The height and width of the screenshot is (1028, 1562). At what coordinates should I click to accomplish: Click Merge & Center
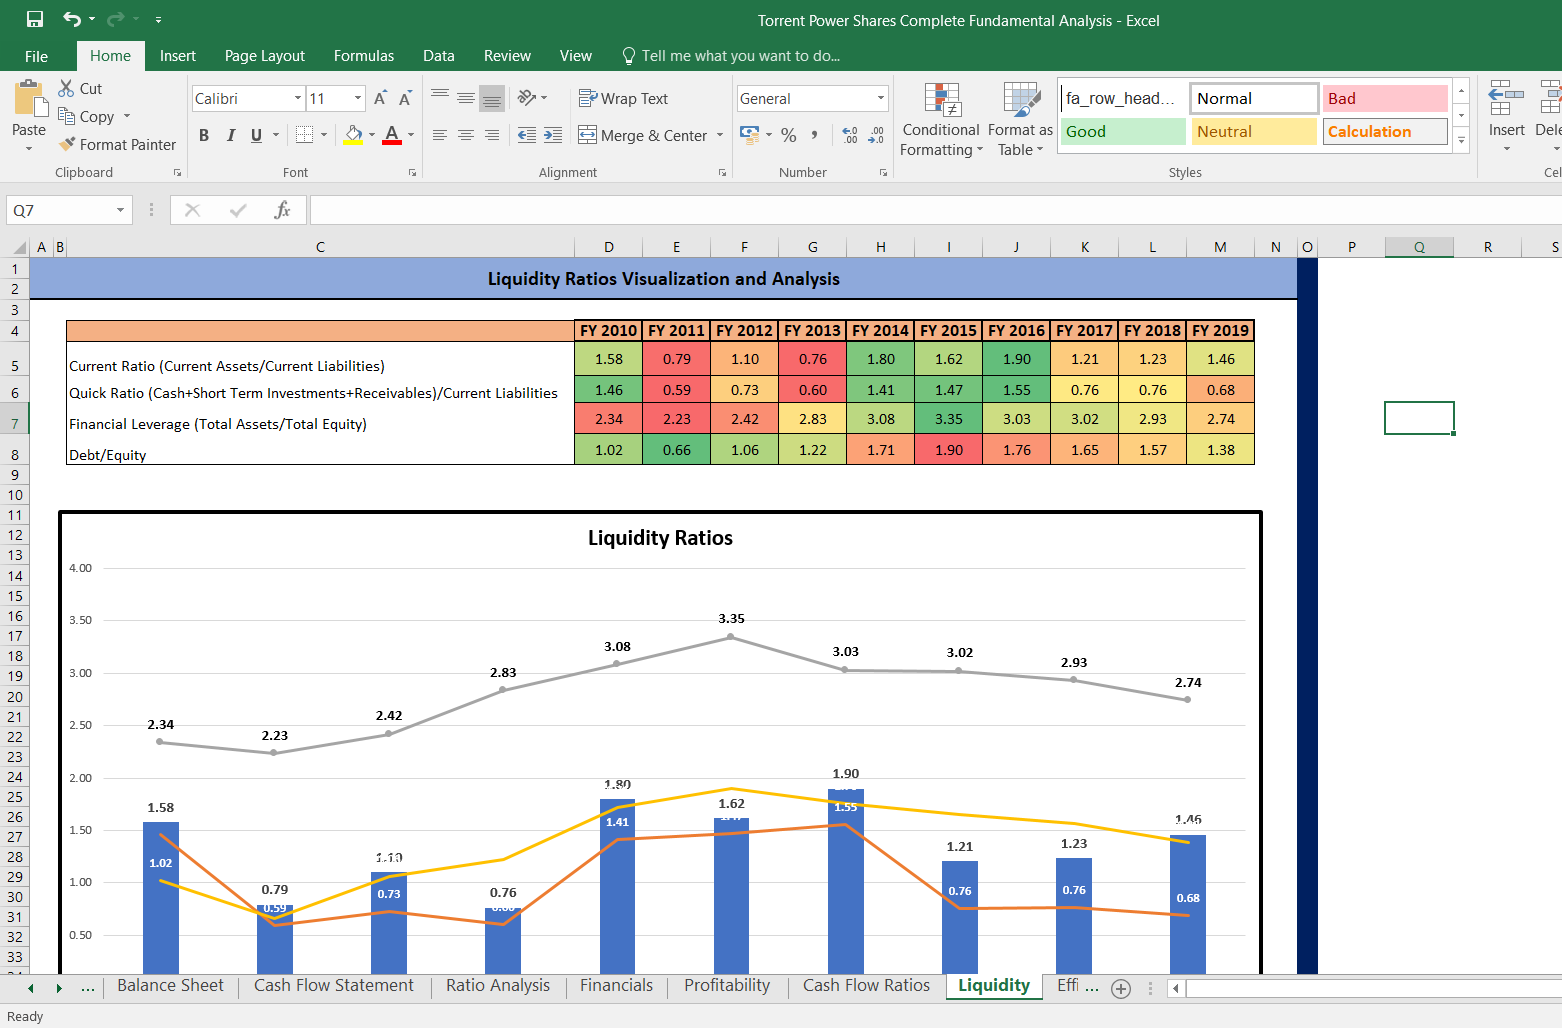[x=643, y=135]
